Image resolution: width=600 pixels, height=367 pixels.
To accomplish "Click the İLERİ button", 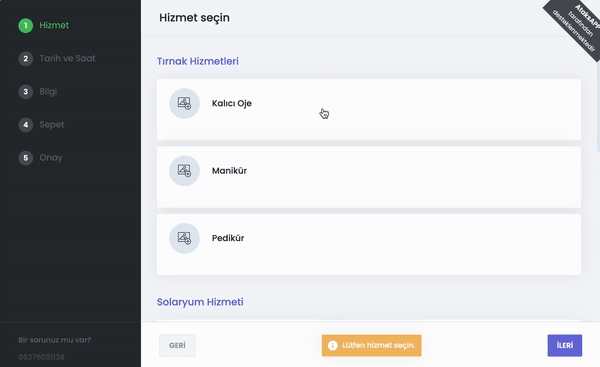I will click(564, 346).
